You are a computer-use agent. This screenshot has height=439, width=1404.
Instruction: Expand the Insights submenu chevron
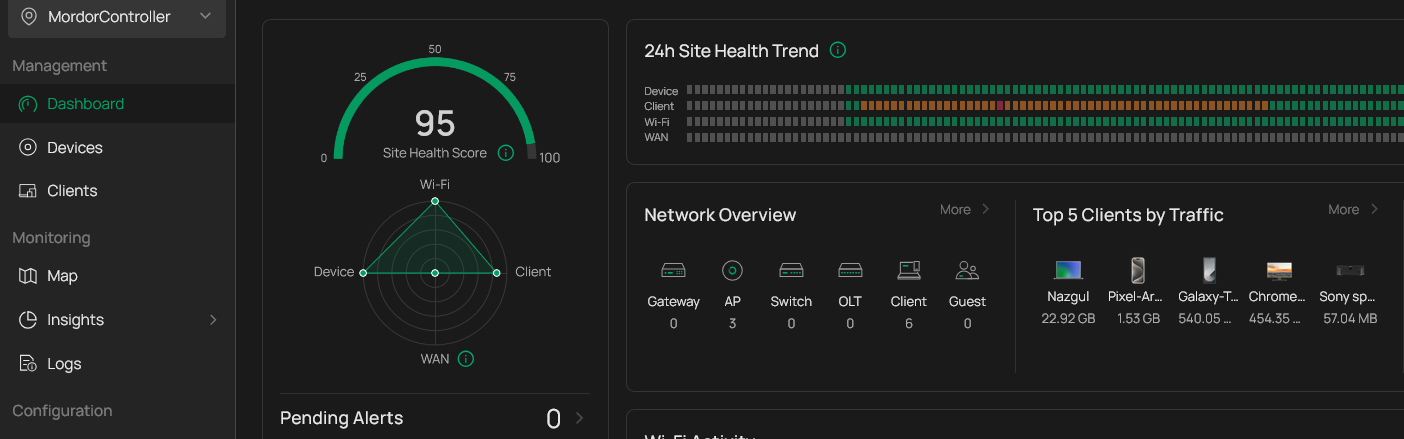pyautogui.click(x=212, y=320)
